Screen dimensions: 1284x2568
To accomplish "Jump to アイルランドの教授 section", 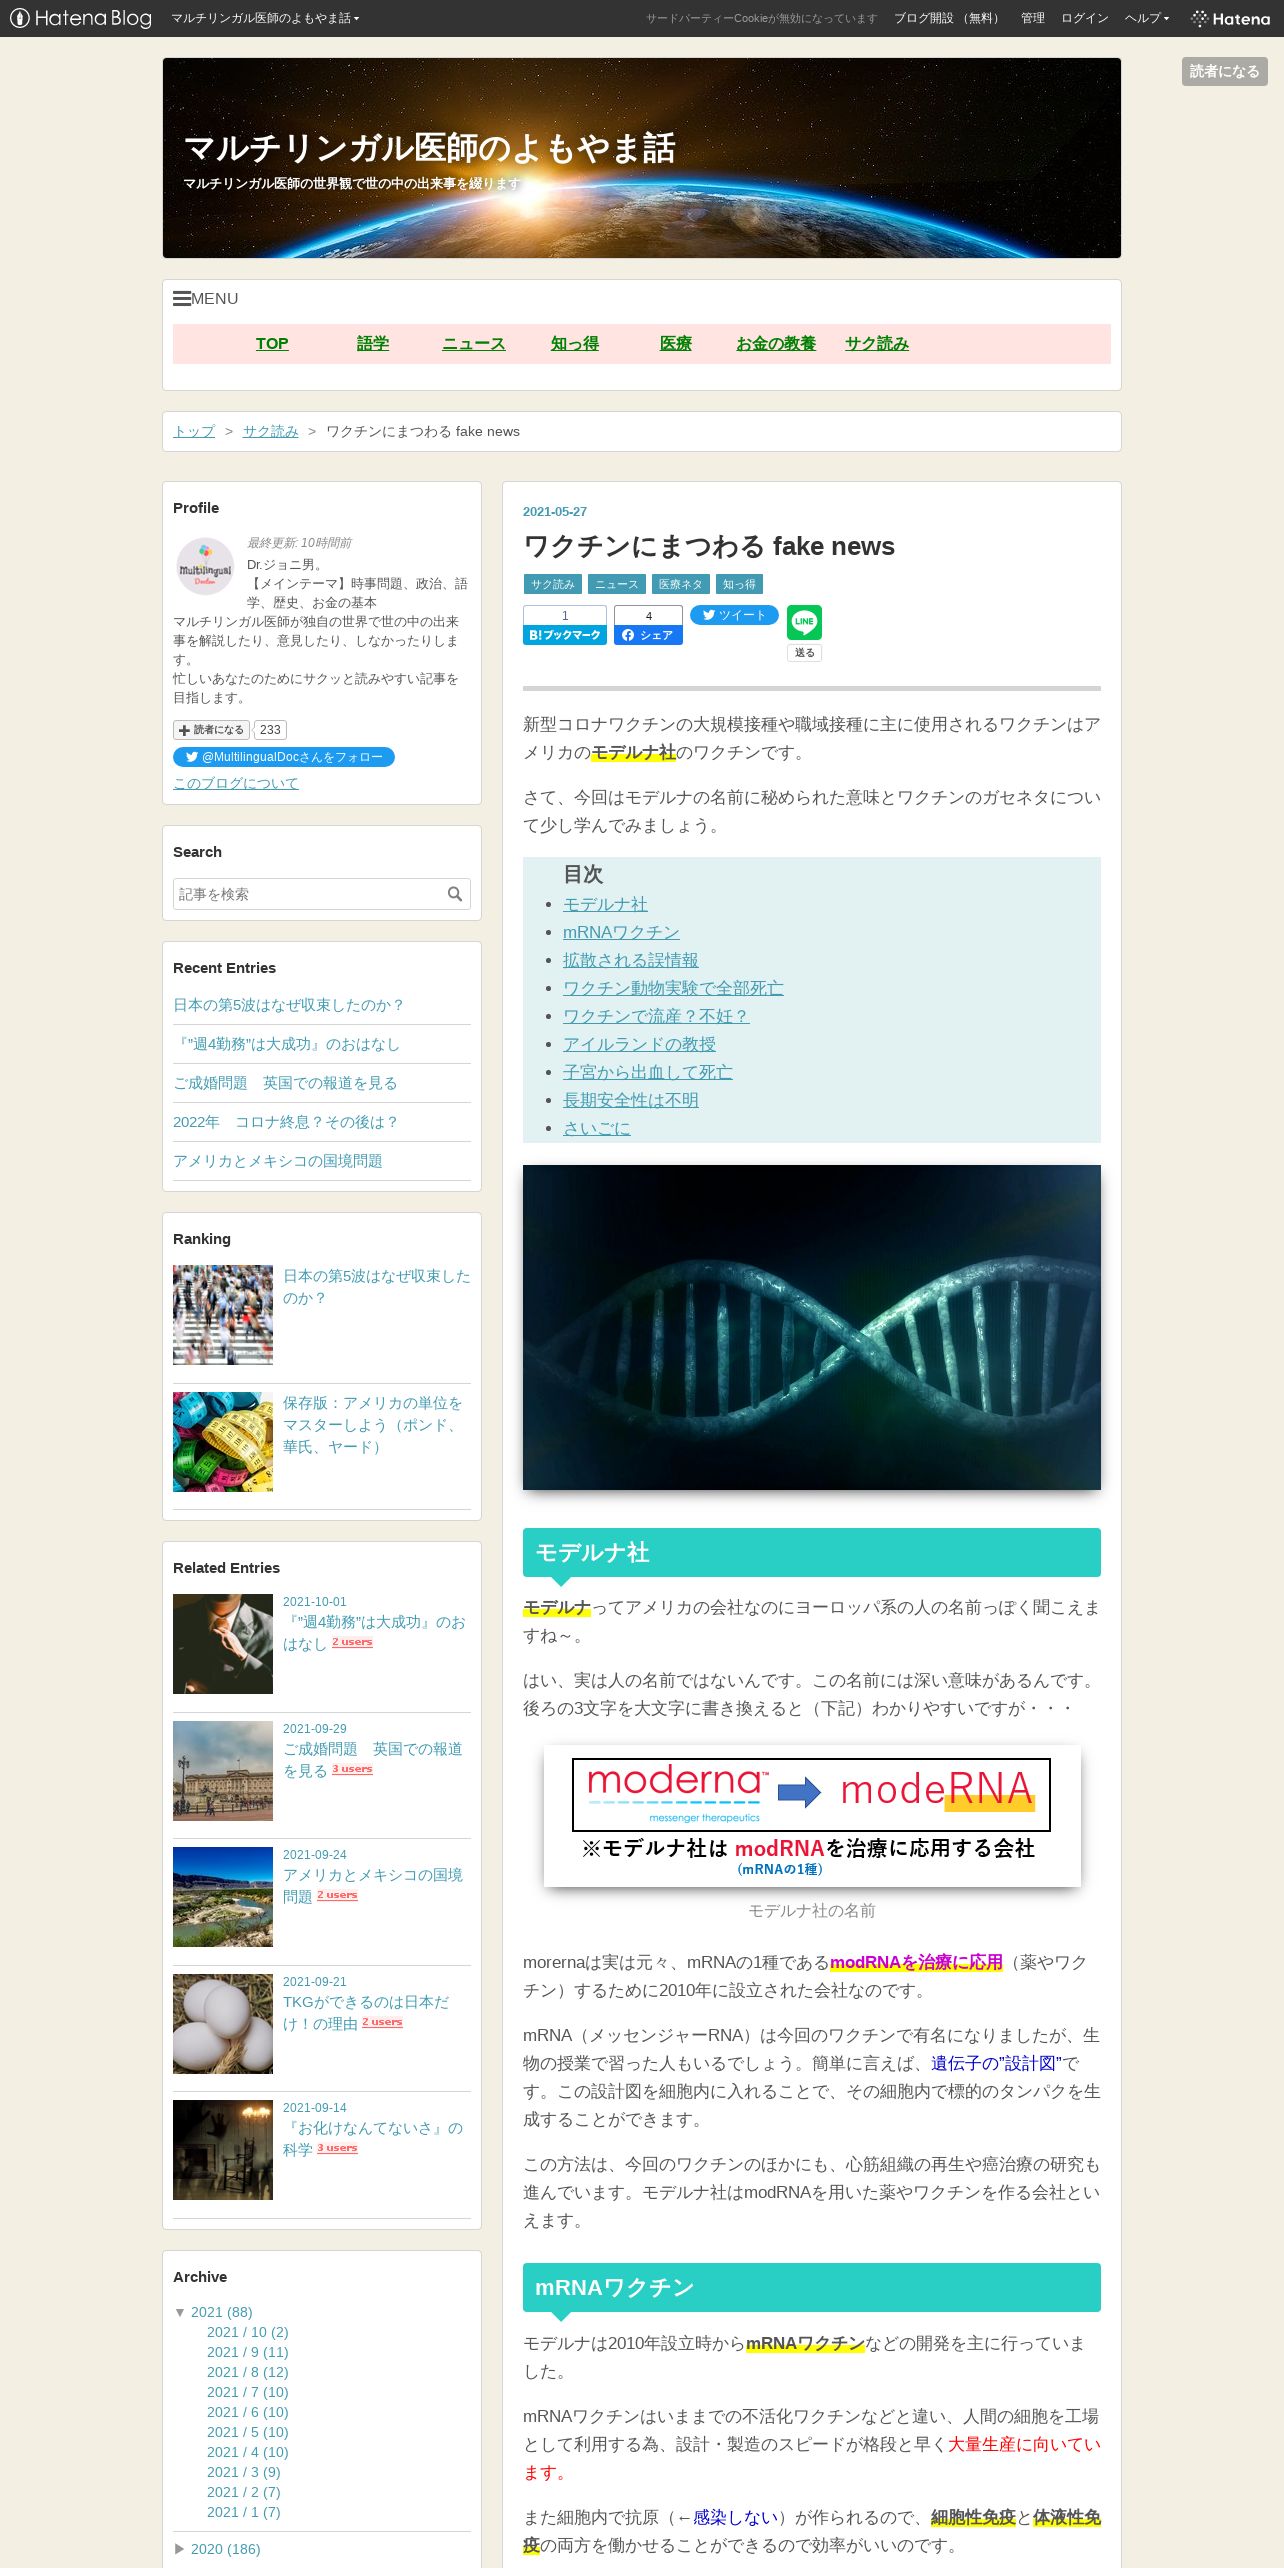I will (639, 1044).
